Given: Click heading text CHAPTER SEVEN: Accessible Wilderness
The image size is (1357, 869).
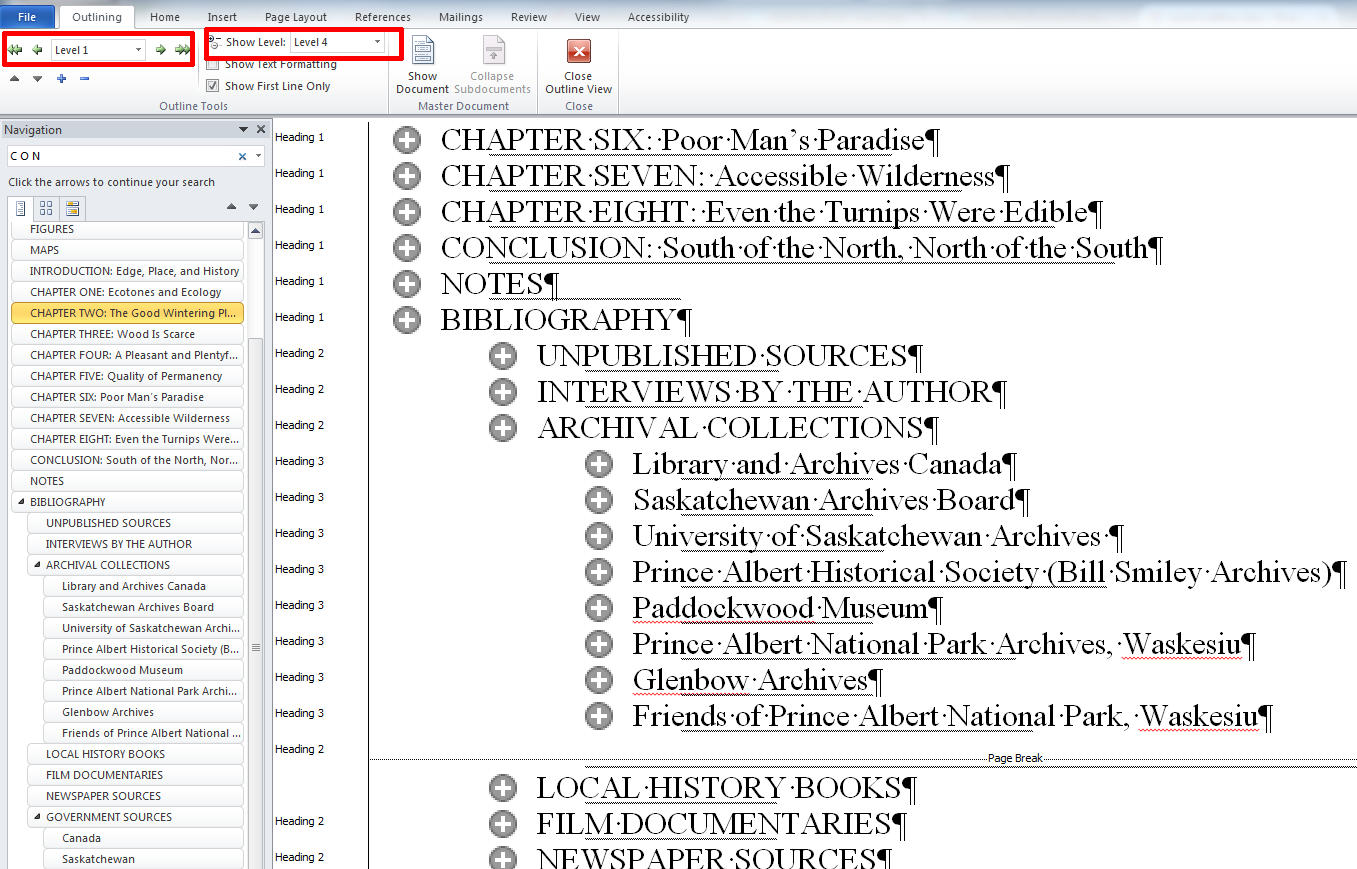Looking at the screenshot, I should coord(718,176).
